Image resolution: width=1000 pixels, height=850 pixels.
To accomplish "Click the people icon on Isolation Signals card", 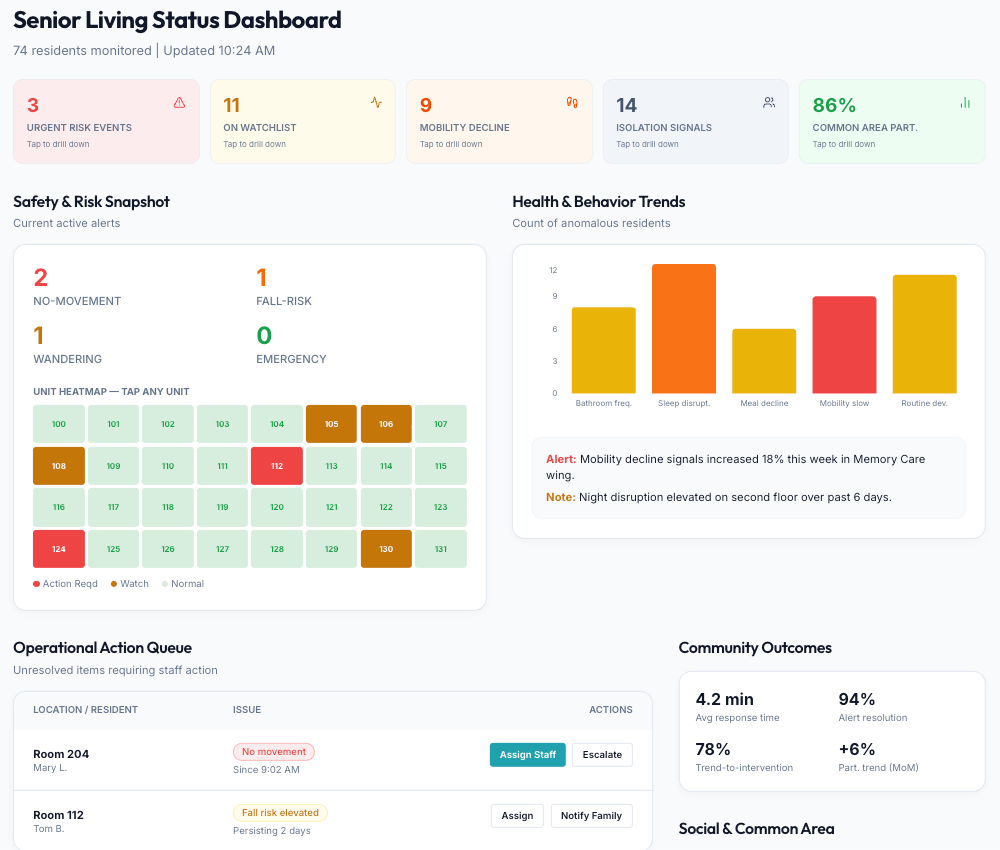I will (x=769, y=103).
